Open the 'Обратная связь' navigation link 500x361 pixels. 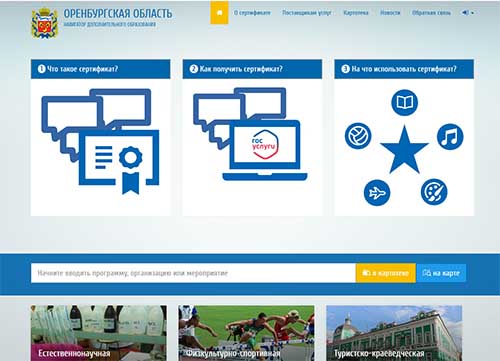coord(431,13)
